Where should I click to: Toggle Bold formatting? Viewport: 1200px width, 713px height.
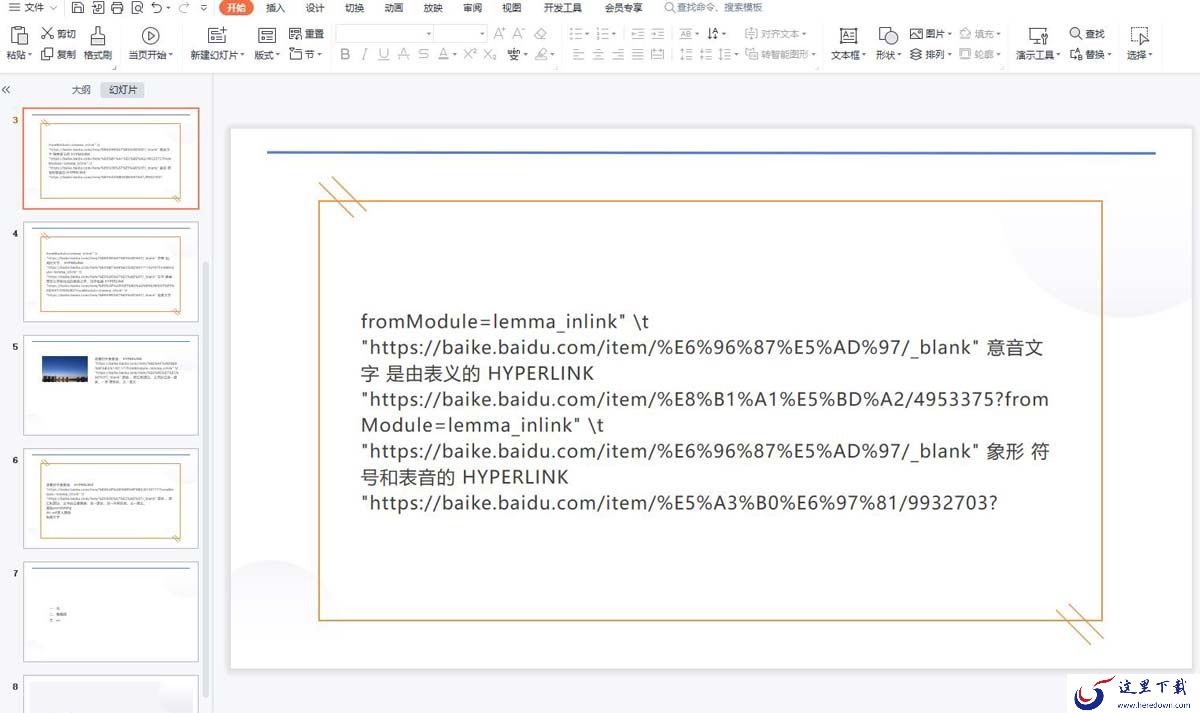pyautogui.click(x=345, y=55)
